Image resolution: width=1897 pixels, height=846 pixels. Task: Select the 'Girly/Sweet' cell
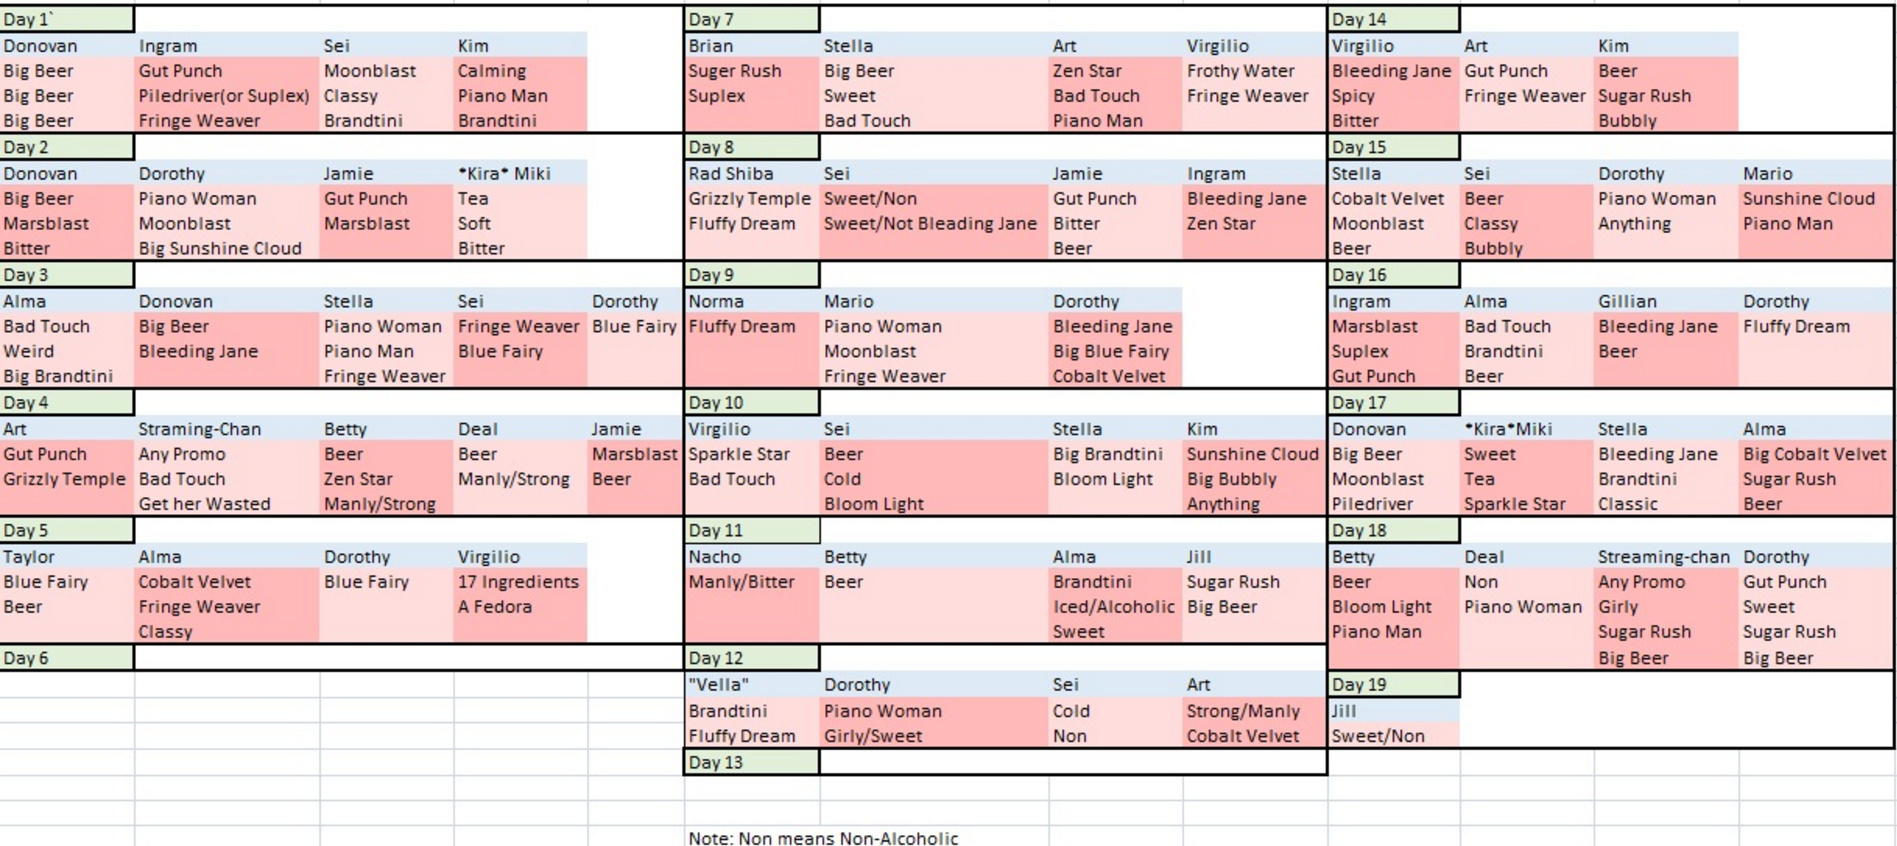tap(934, 736)
